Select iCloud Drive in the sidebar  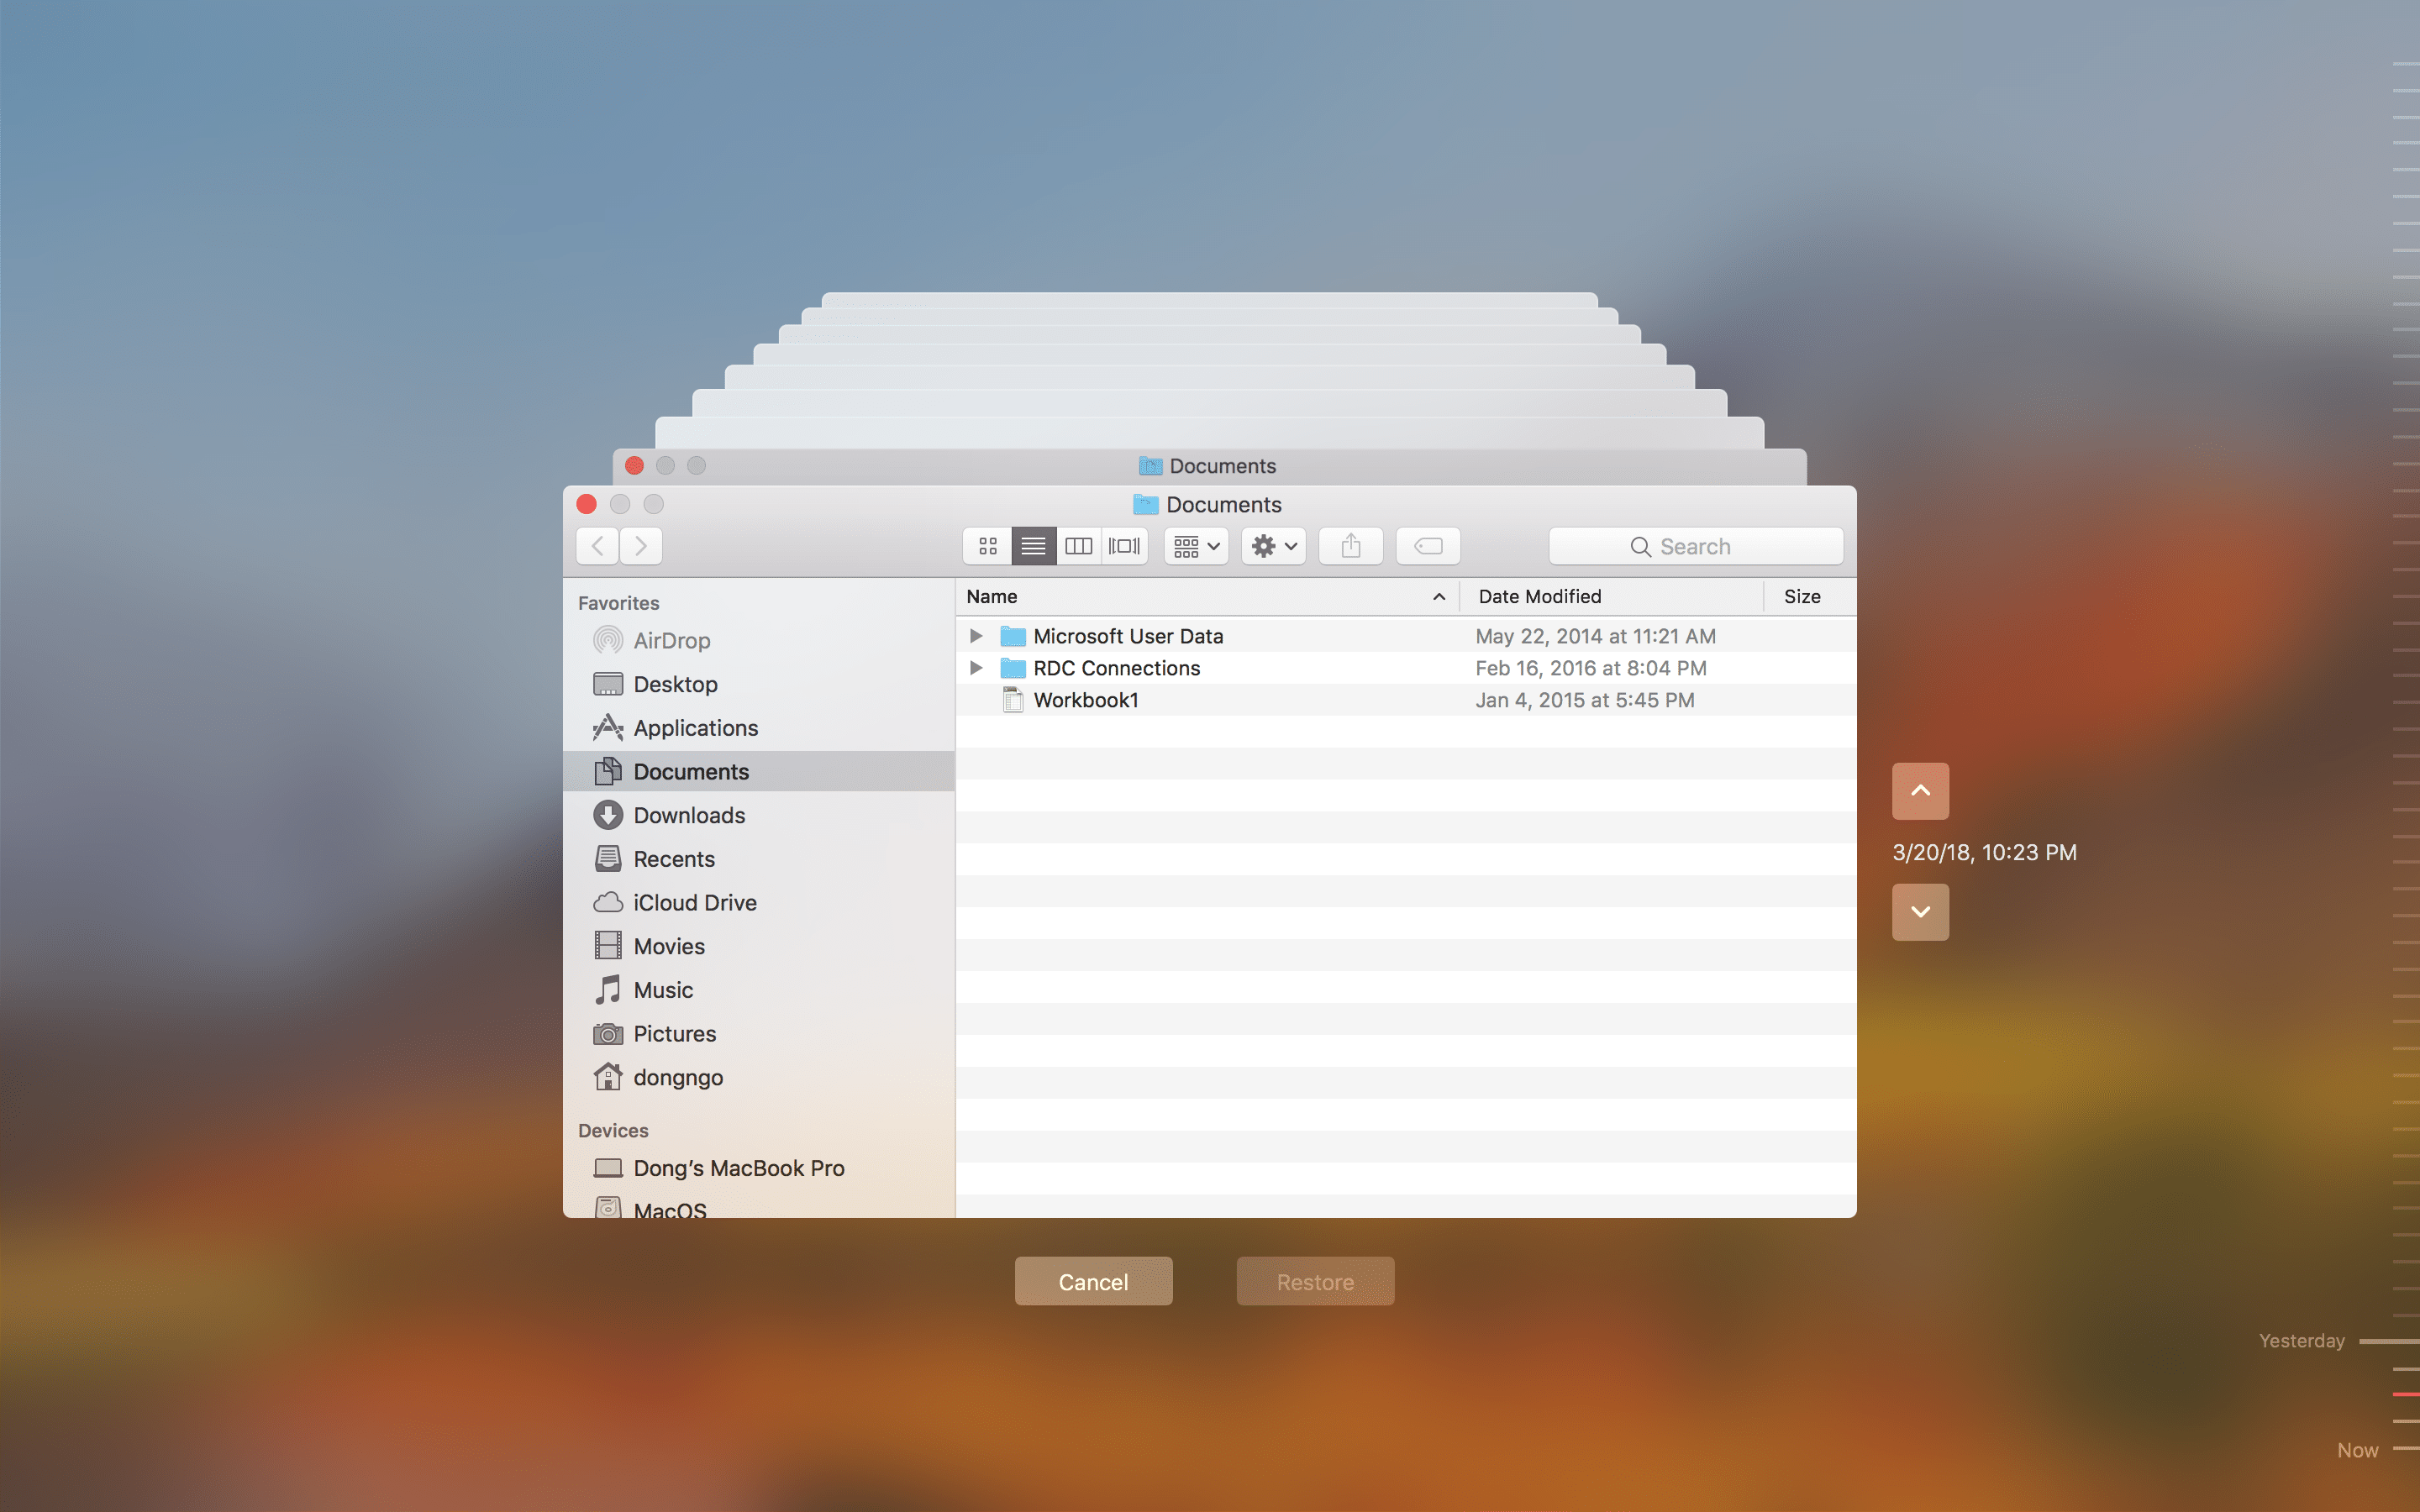694,902
